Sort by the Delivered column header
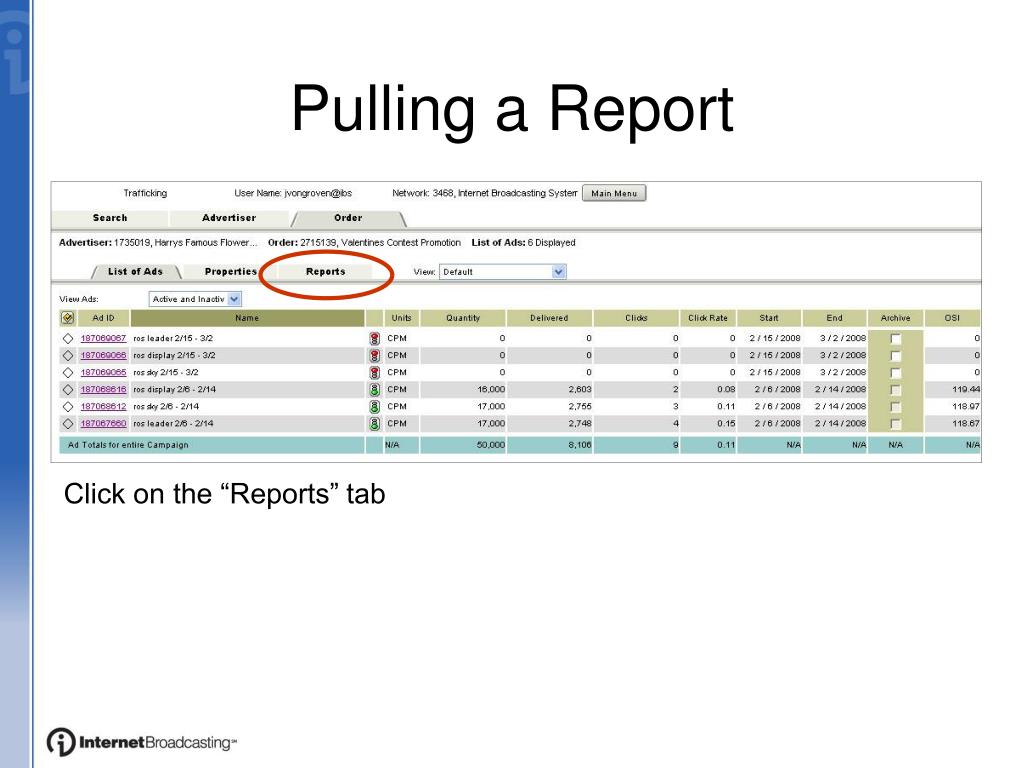Viewport: 1024px width, 768px height. click(x=549, y=318)
